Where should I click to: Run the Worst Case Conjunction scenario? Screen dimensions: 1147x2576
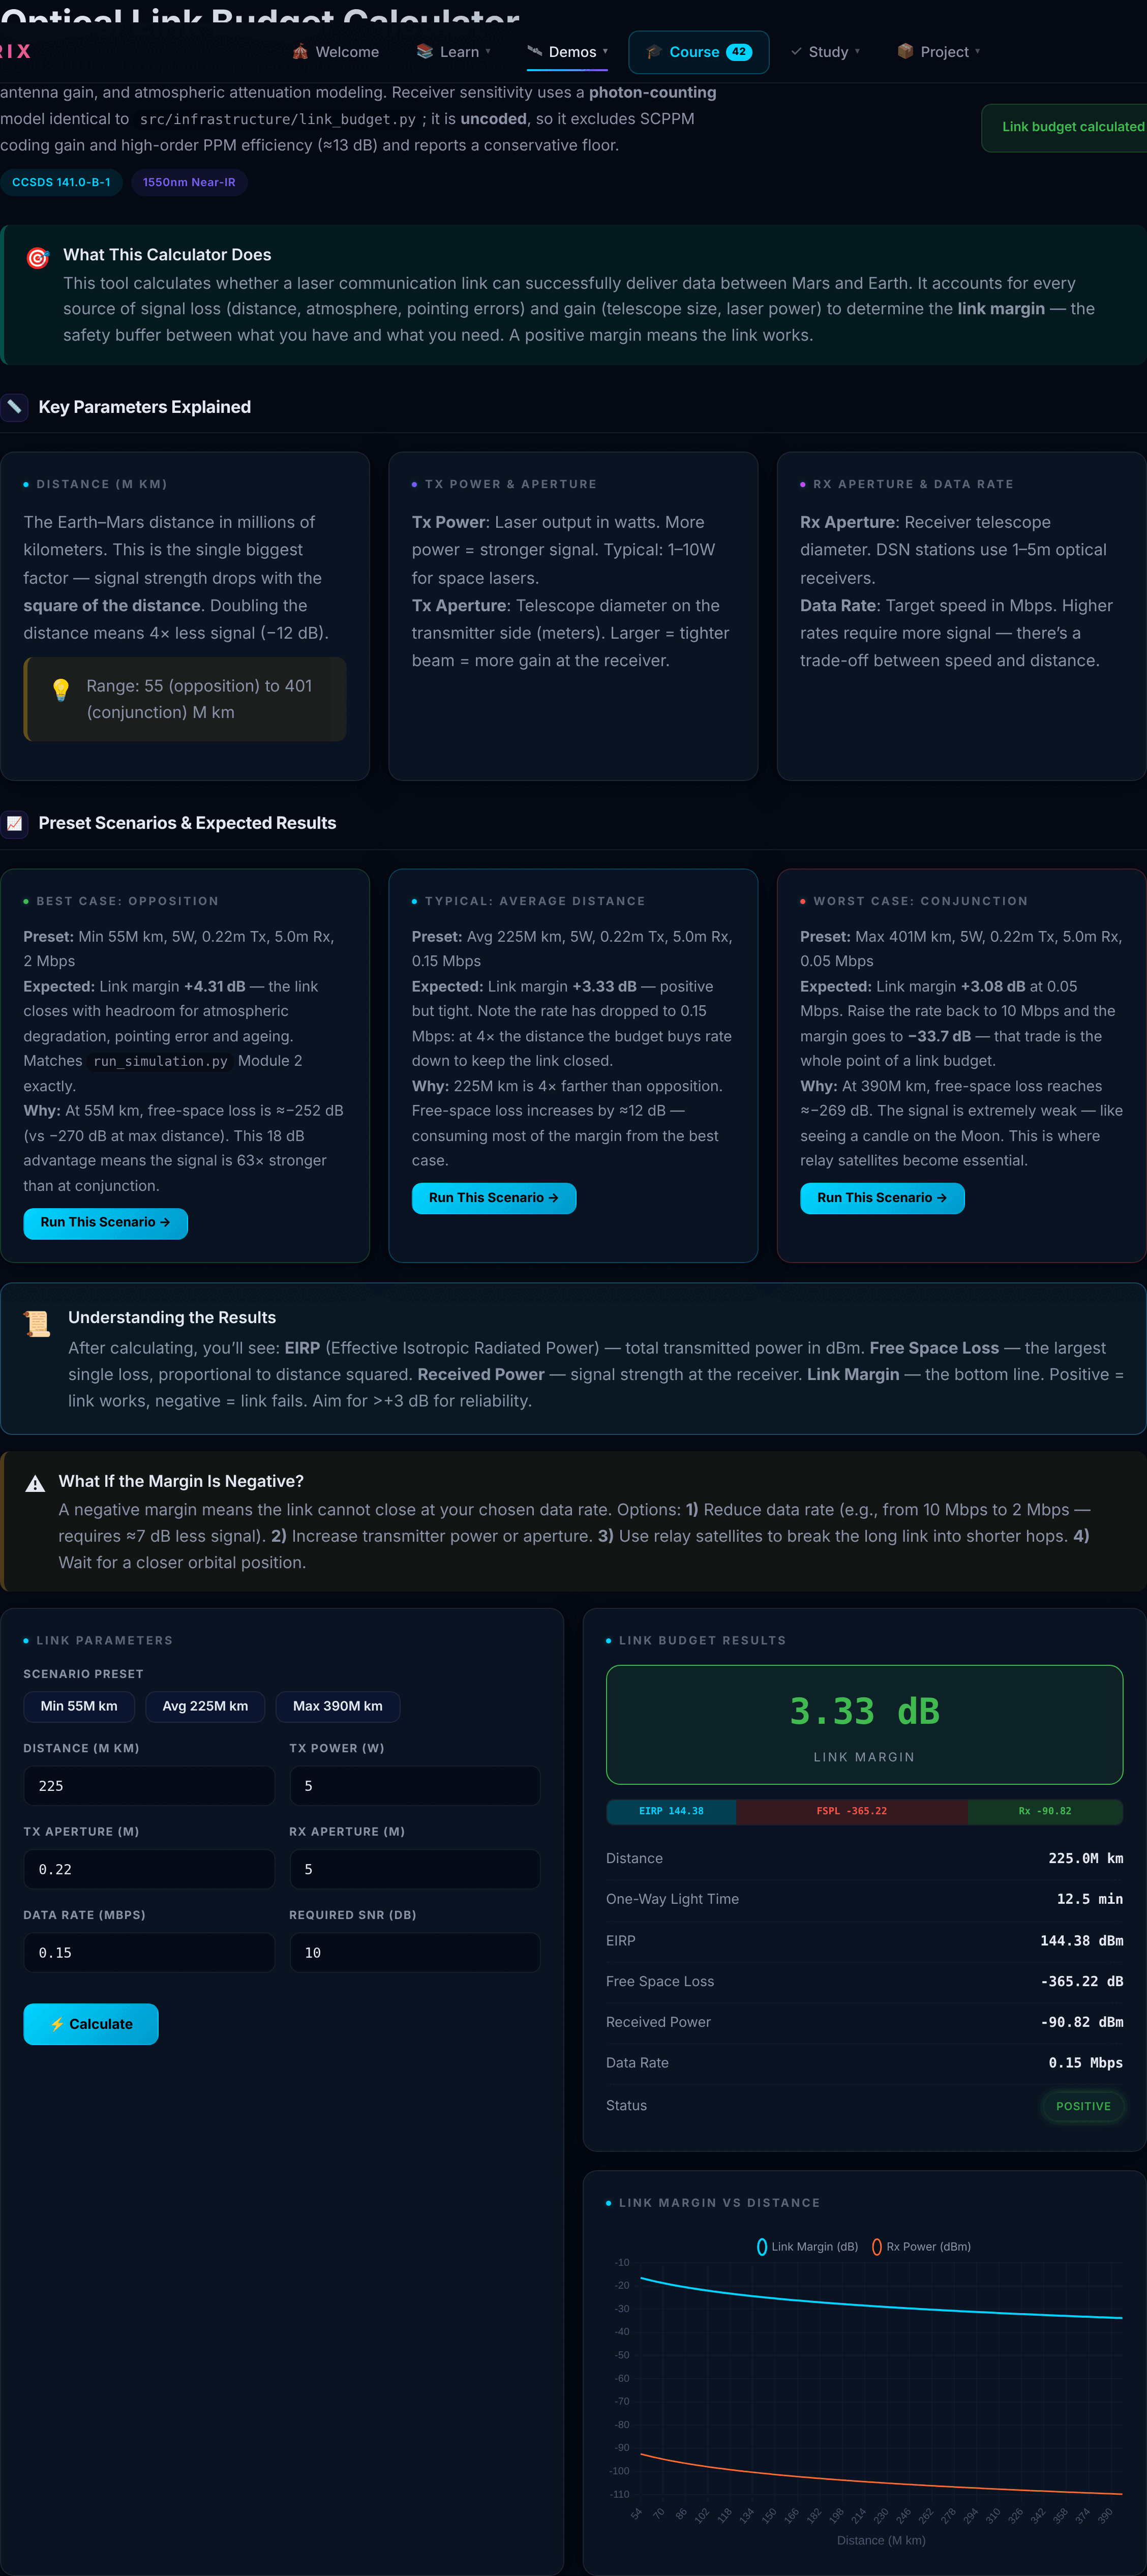click(882, 1198)
